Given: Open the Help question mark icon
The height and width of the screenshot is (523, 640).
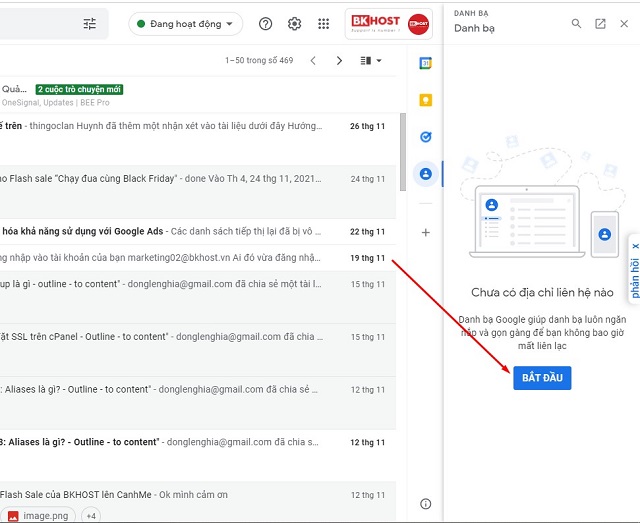Looking at the screenshot, I should click(x=265, y=24).
